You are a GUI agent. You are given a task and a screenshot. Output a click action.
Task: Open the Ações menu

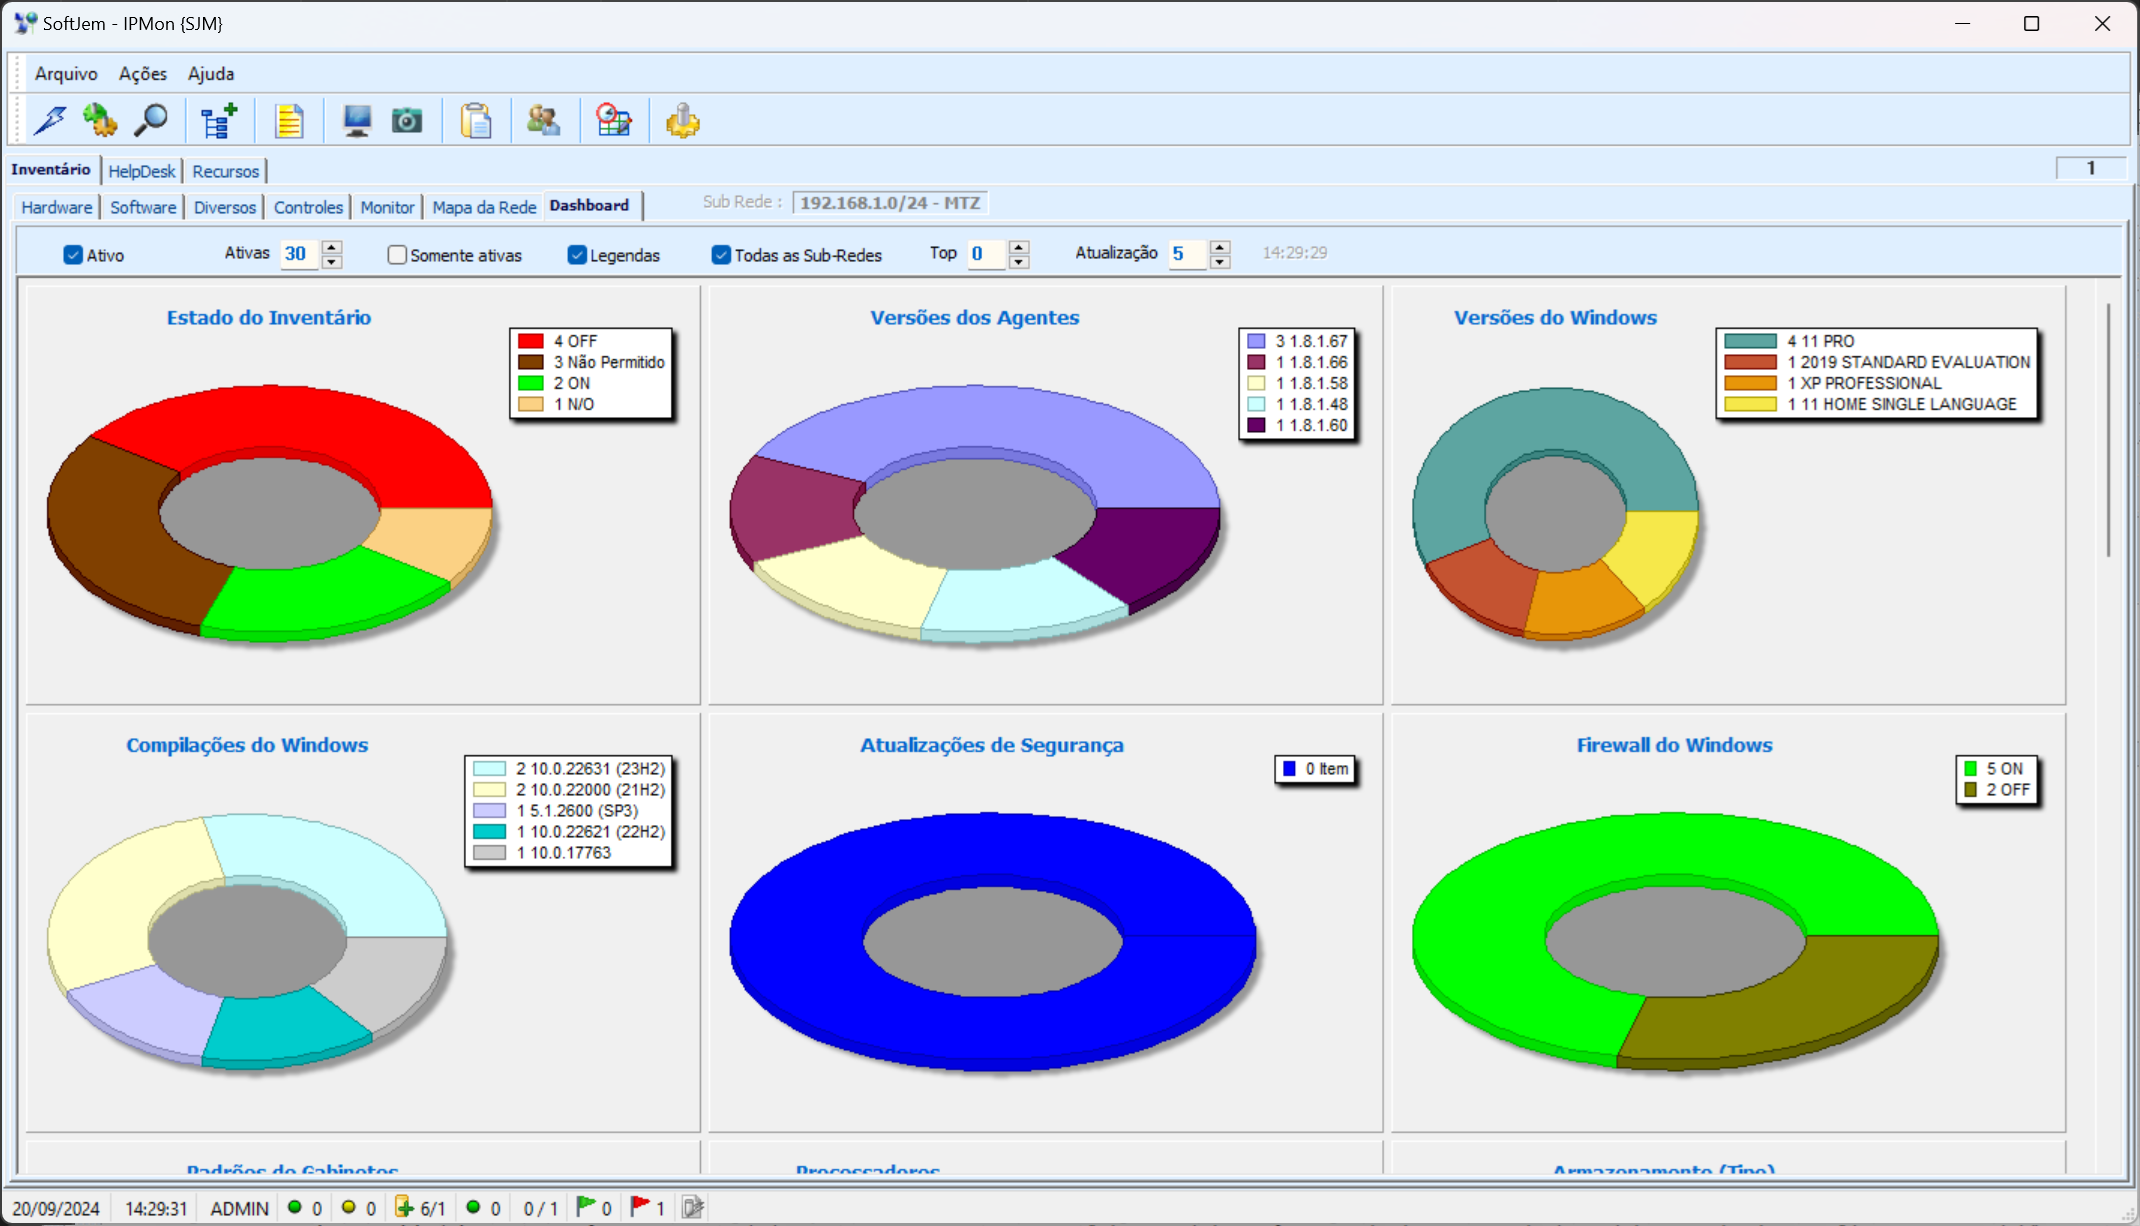pyautogui.click(x=143, y=74)
